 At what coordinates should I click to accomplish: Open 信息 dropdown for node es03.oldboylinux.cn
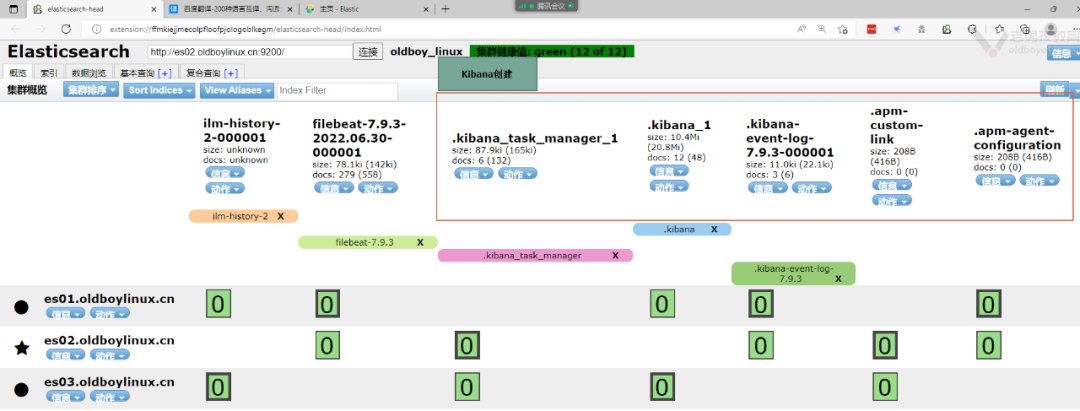click(x=66, y=397)
